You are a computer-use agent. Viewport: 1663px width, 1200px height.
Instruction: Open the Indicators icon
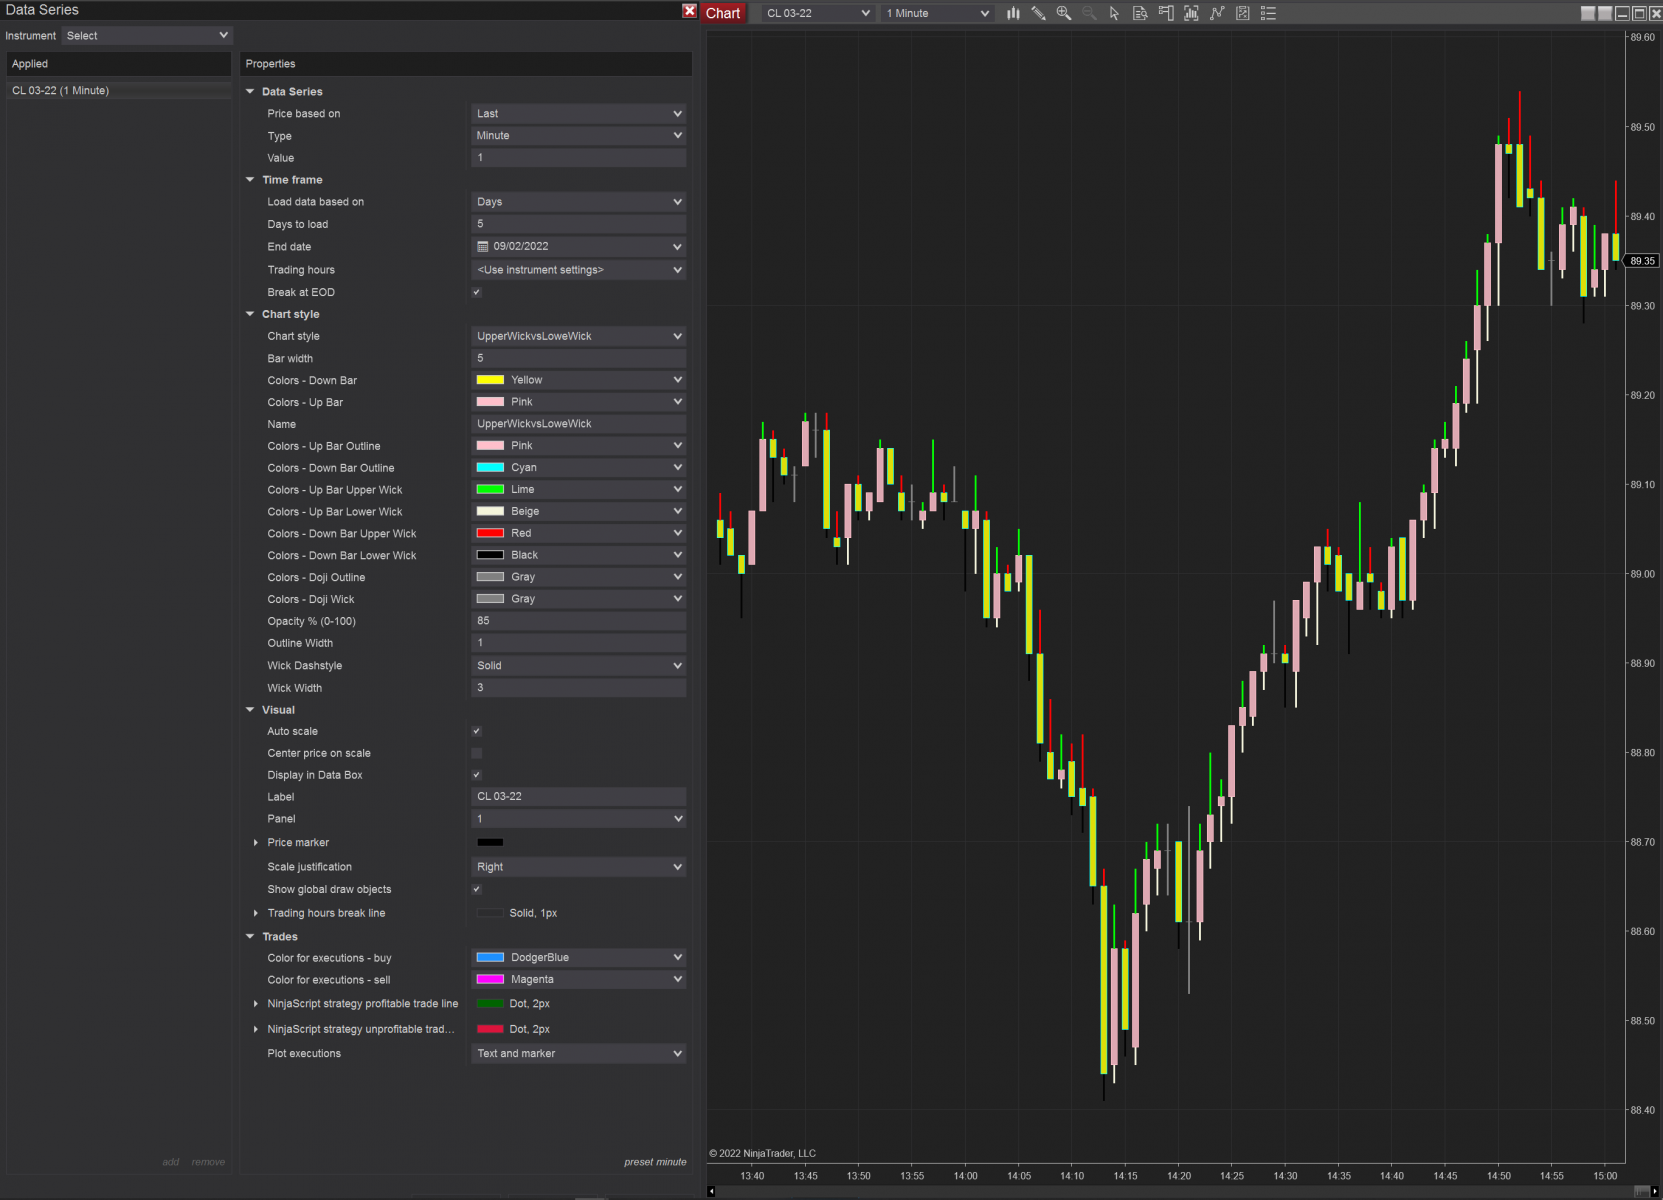point(1217,13)
